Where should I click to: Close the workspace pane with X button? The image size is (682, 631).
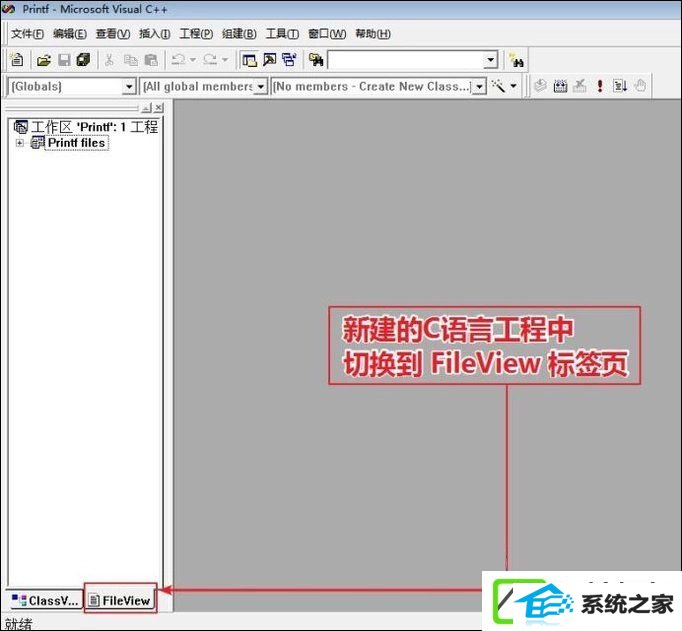pyautogui.click(x=159, y=107)
